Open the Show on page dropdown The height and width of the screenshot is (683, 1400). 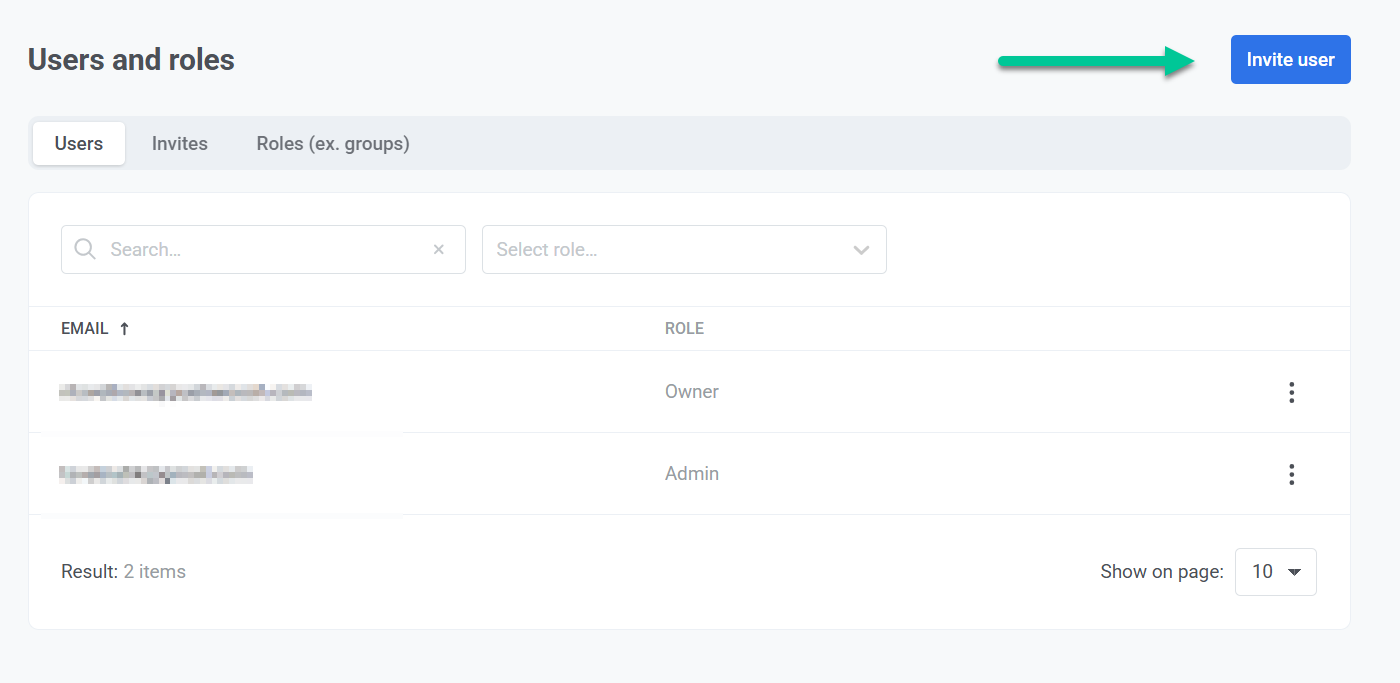click(1275, 572)
